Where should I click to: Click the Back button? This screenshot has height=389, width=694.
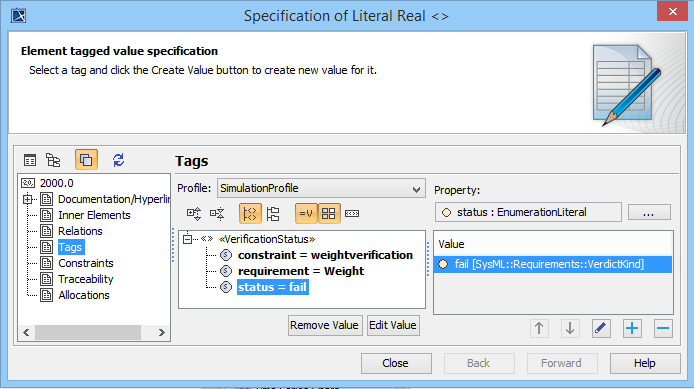479,363
